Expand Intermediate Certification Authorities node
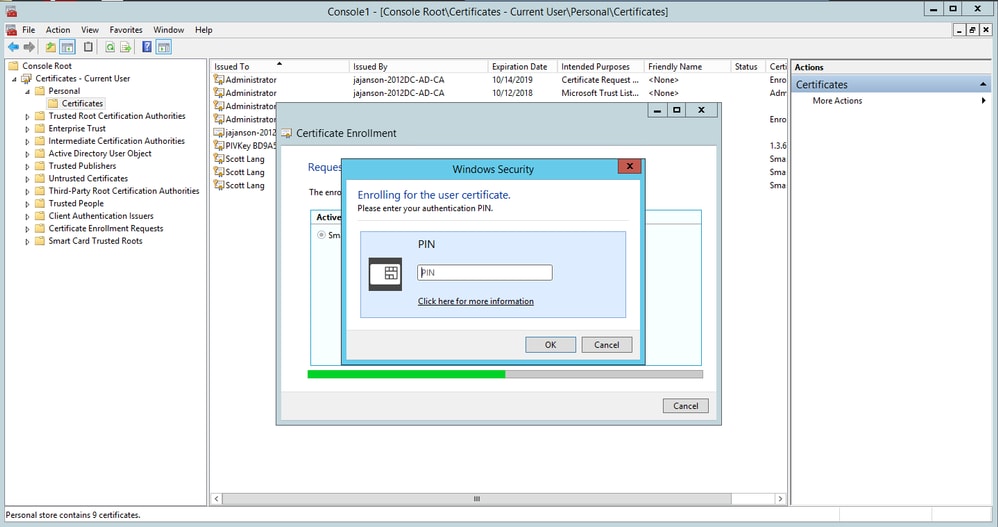 [x=27, y=141]
